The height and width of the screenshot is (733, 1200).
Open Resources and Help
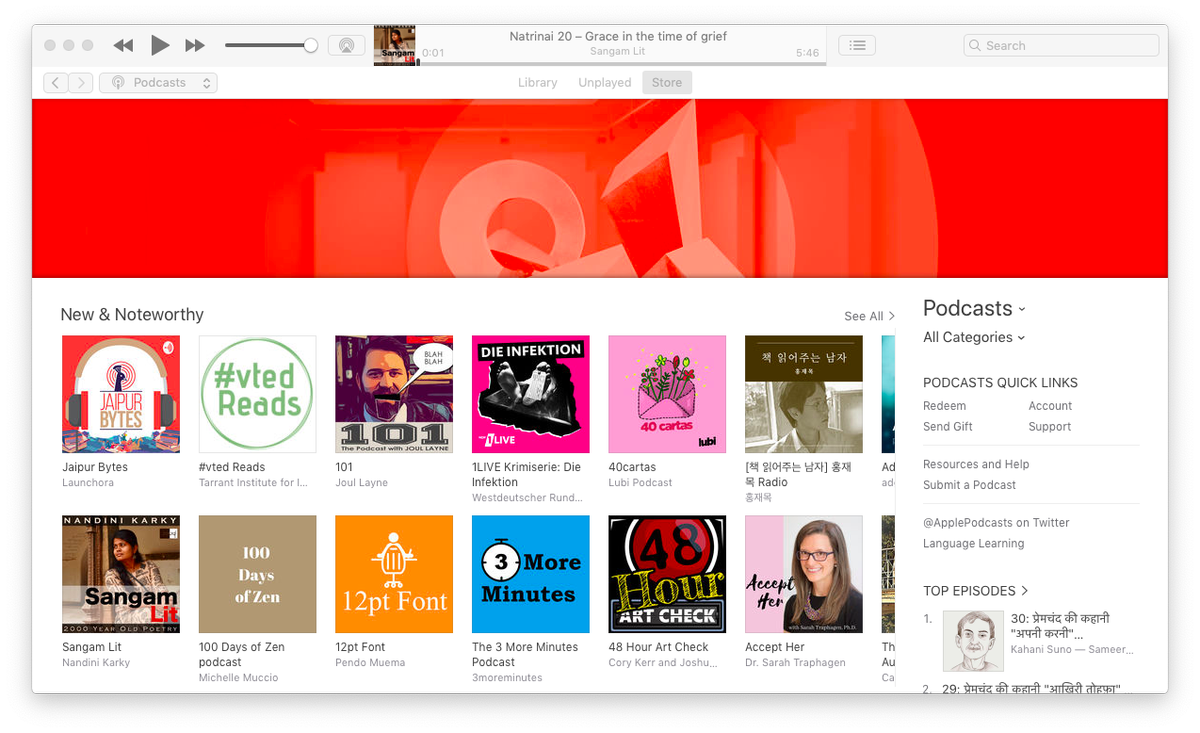976,464
